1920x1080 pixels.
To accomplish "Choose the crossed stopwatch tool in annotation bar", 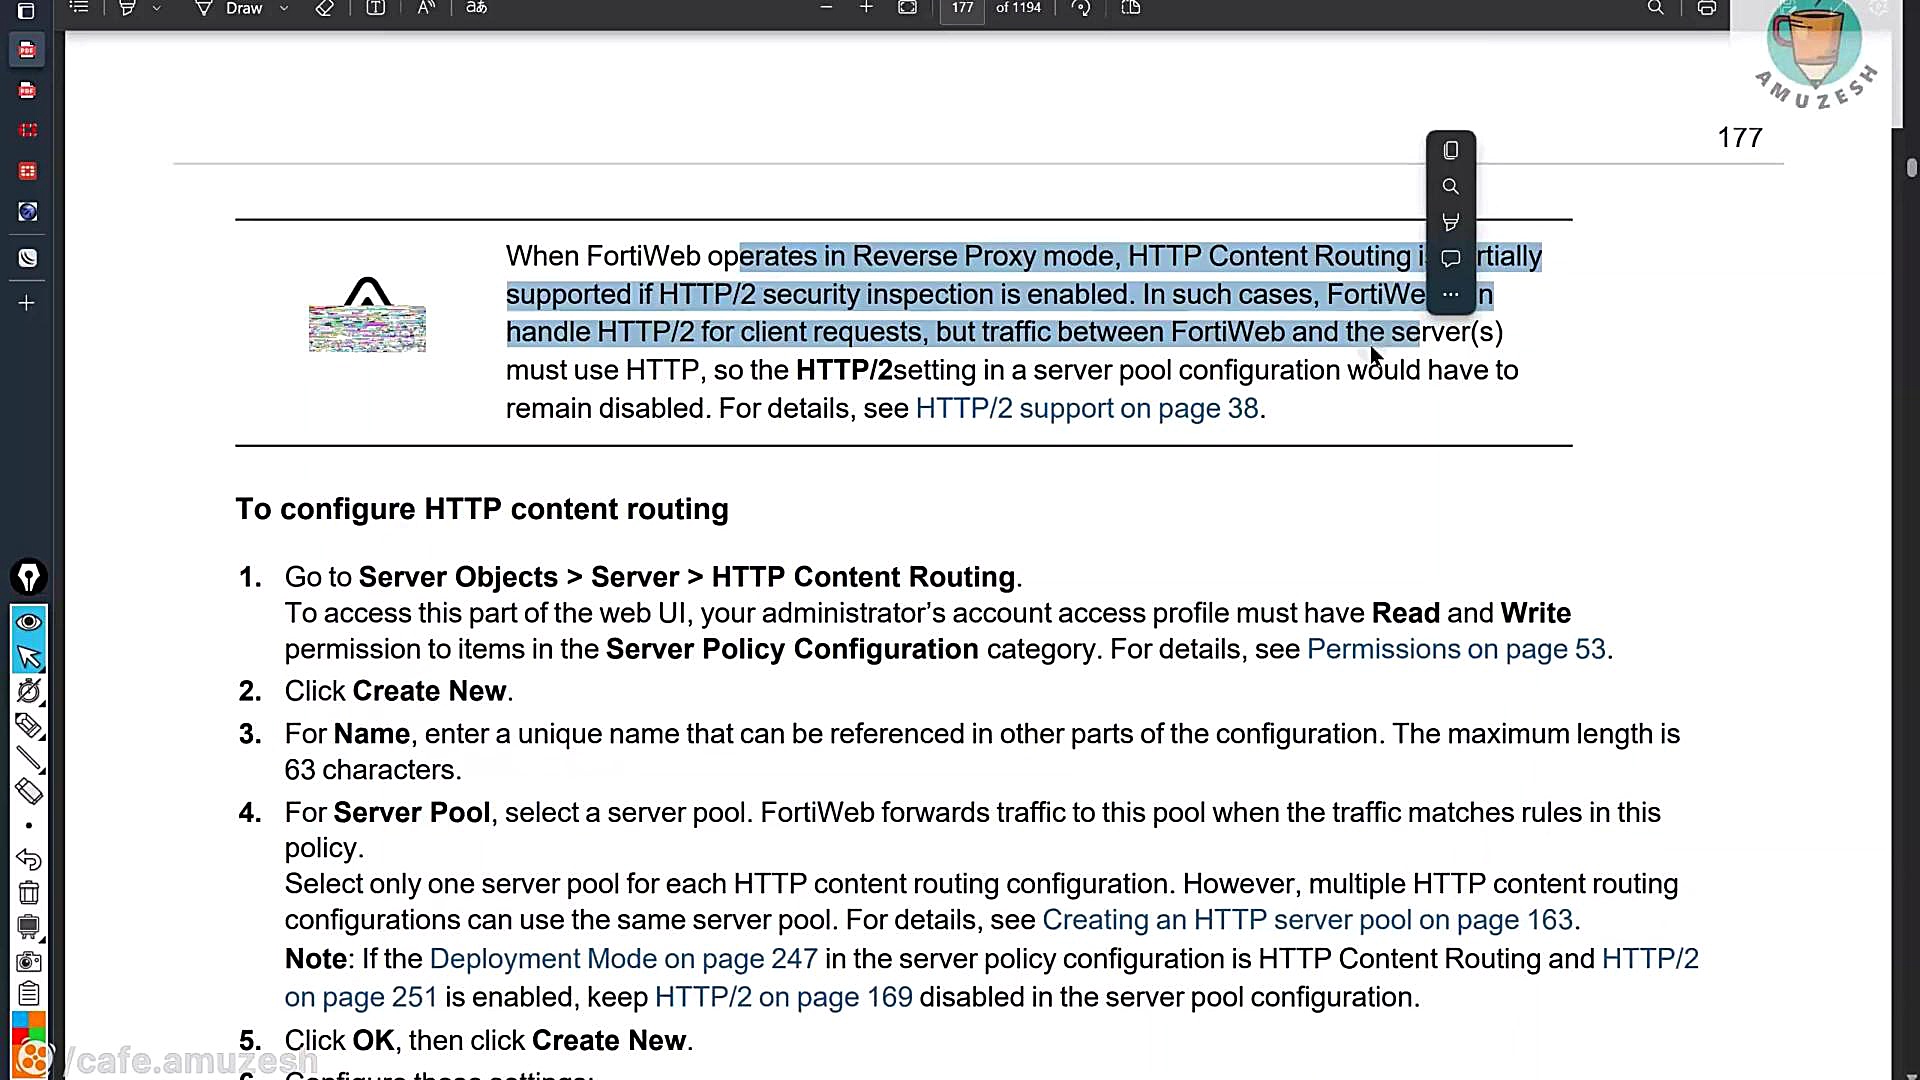I will coord(29,692).
